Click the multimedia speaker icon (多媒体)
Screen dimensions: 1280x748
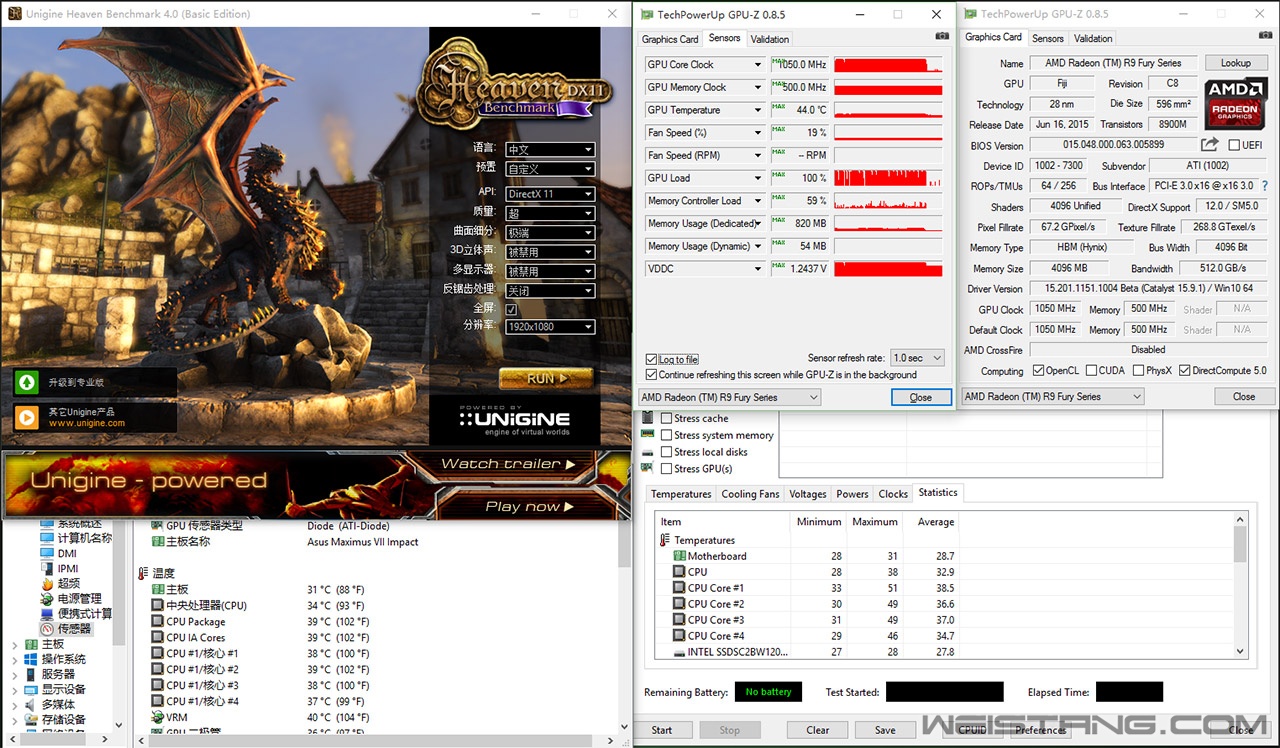click(31, 704)
